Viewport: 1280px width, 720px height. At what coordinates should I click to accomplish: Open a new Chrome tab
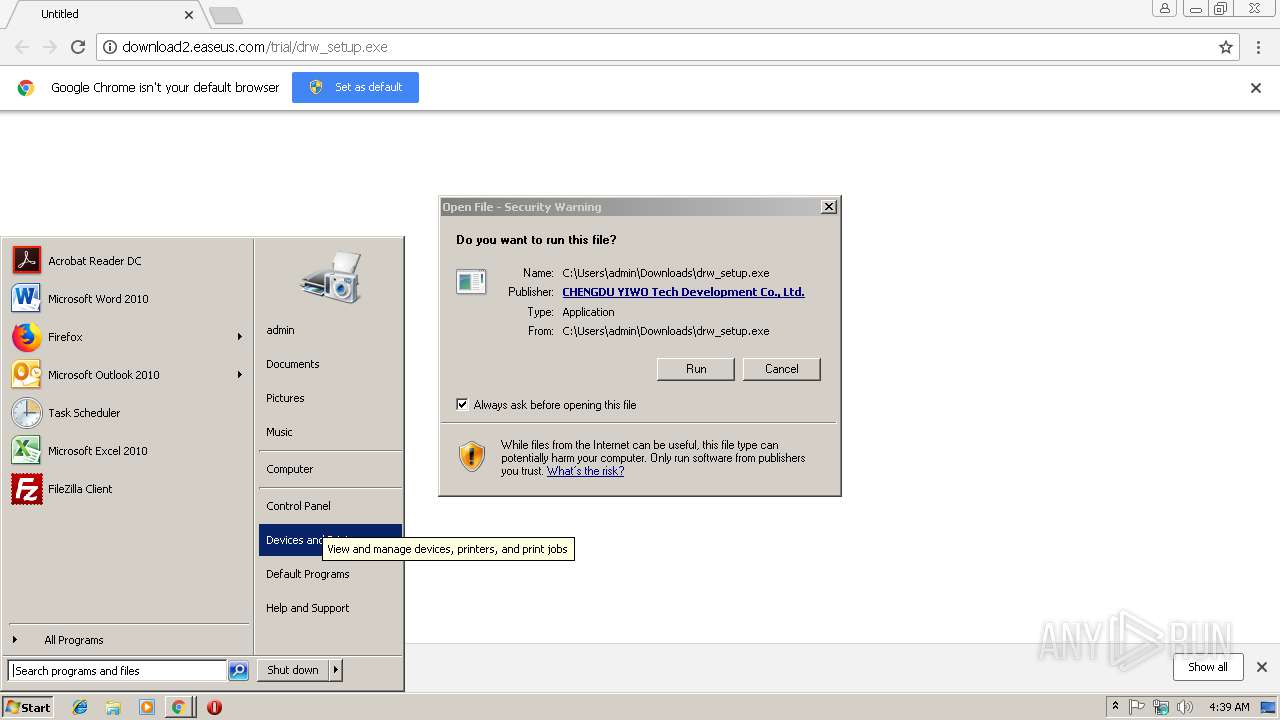[x=226, y=16]
